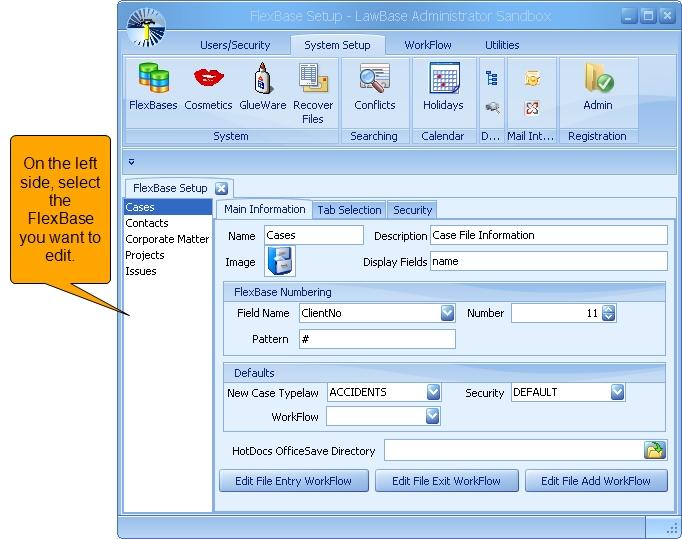
Task: Expand the quick access toolbar arrow
Action: tap(131, 162)
